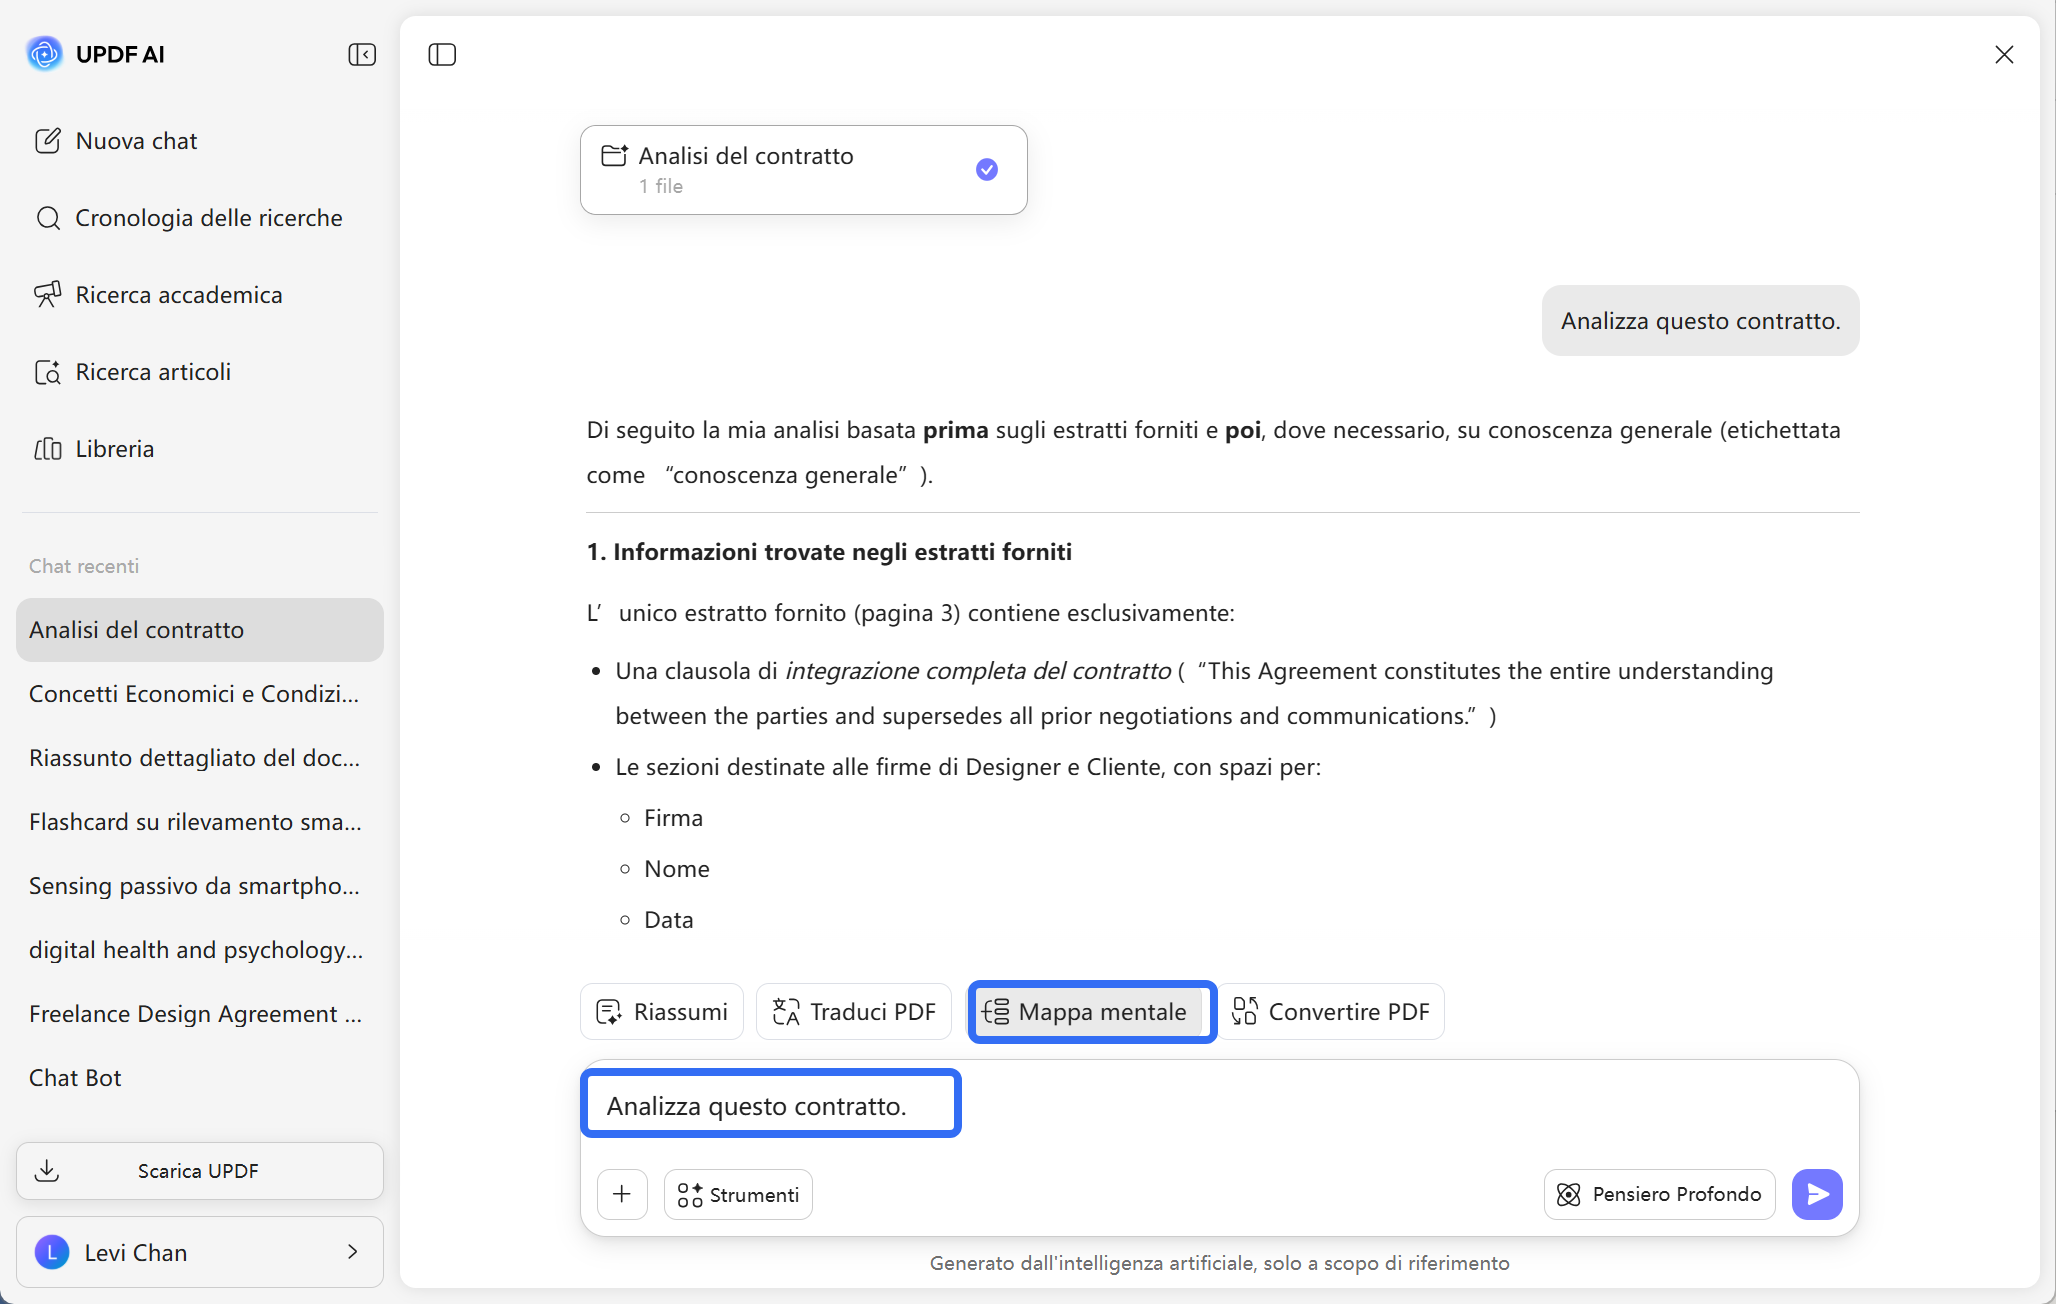Click inside the Analizza questo contratto input field
Viewport: 2056px width, 1304px height.
(x=770, y=1104)
